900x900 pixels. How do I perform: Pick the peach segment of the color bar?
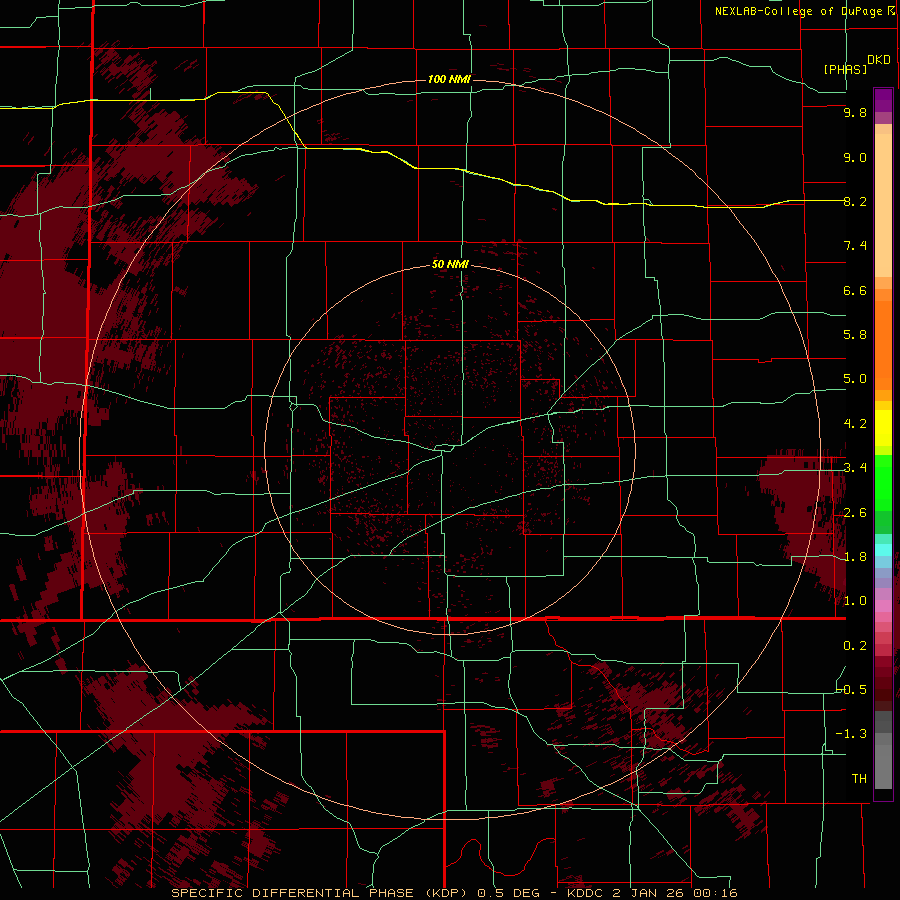[883, 205]
